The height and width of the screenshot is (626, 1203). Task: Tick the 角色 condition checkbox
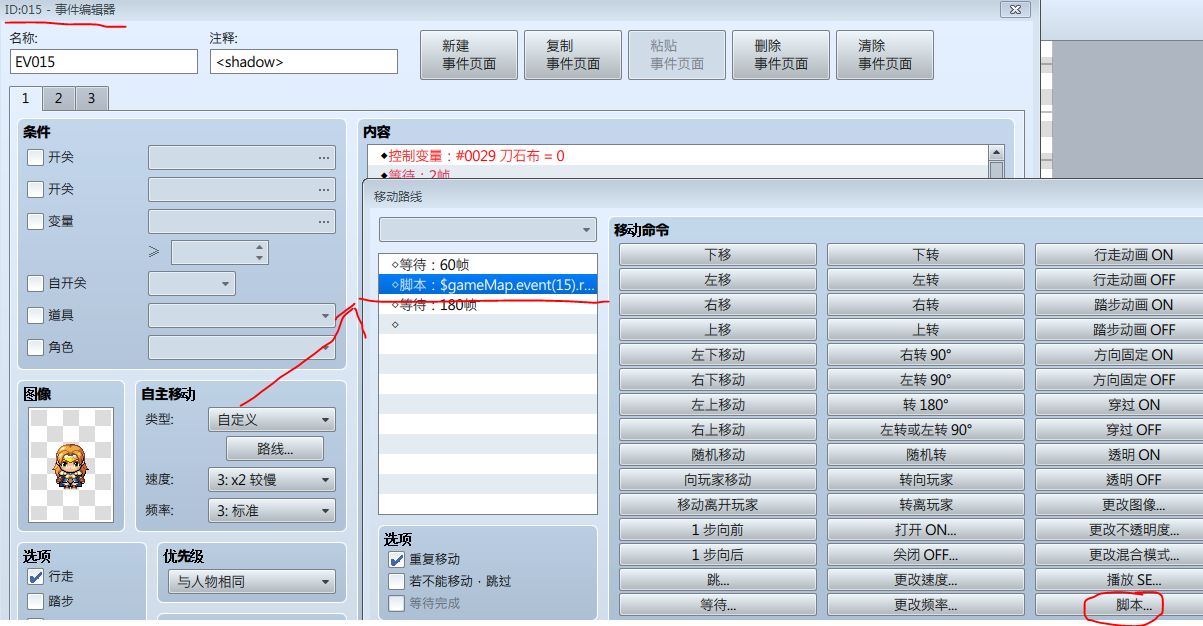35,347
